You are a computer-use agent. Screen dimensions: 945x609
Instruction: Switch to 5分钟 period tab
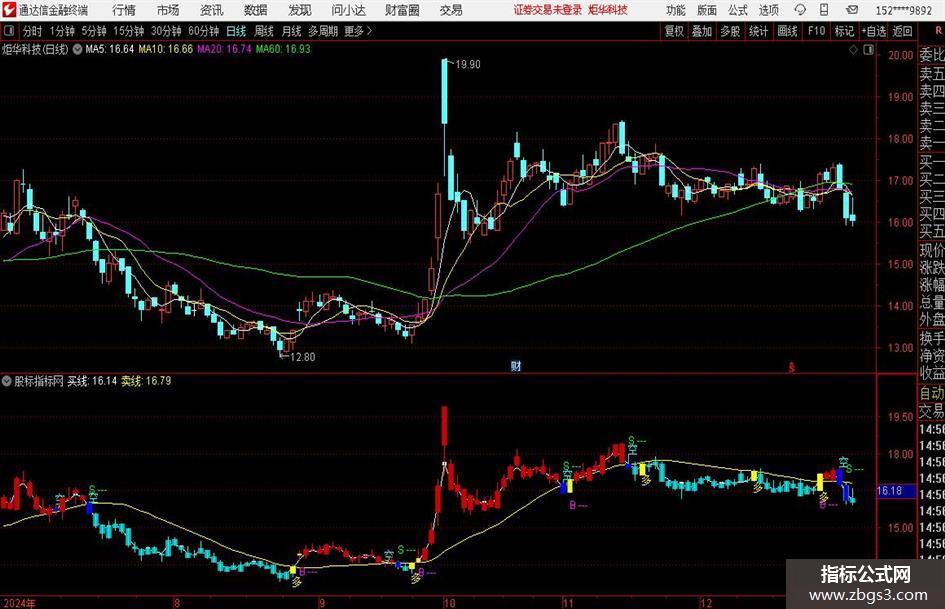click(x=93, y=31)
